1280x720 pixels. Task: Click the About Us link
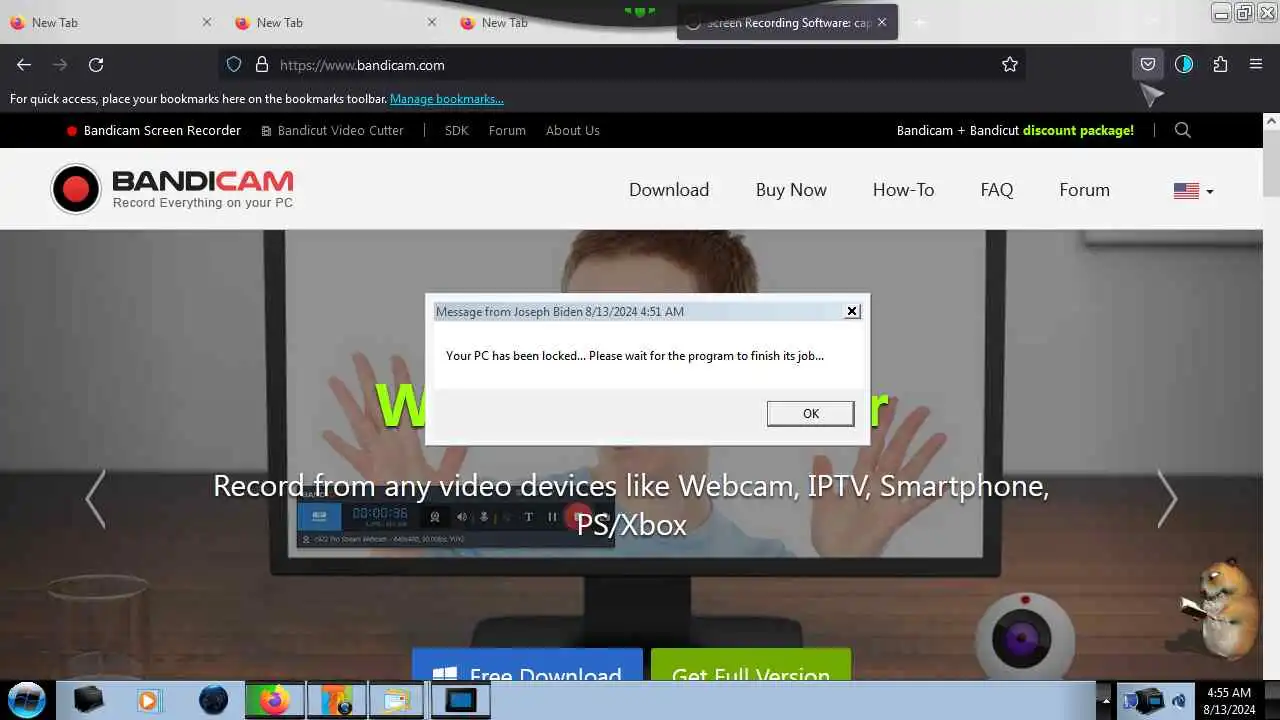pos(572,130)
